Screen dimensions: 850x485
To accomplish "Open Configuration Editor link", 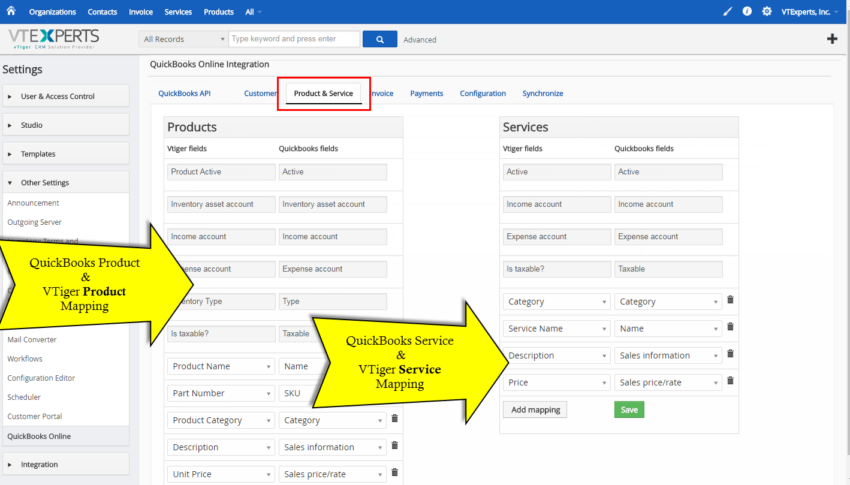I will [x=41, y=378].
